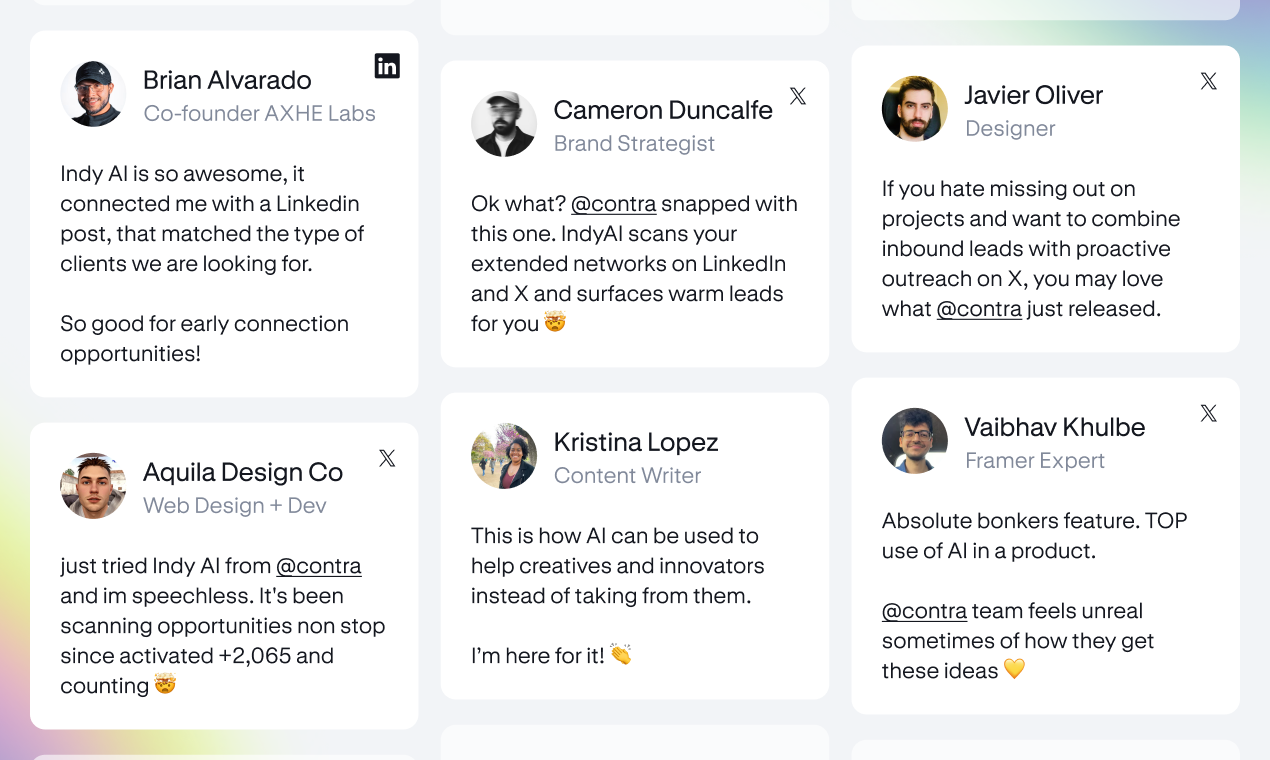This screenshot has width=1270, height=760.
Task: Click the Vaibhav Khulbe name heading
Action: [1055, 427]
